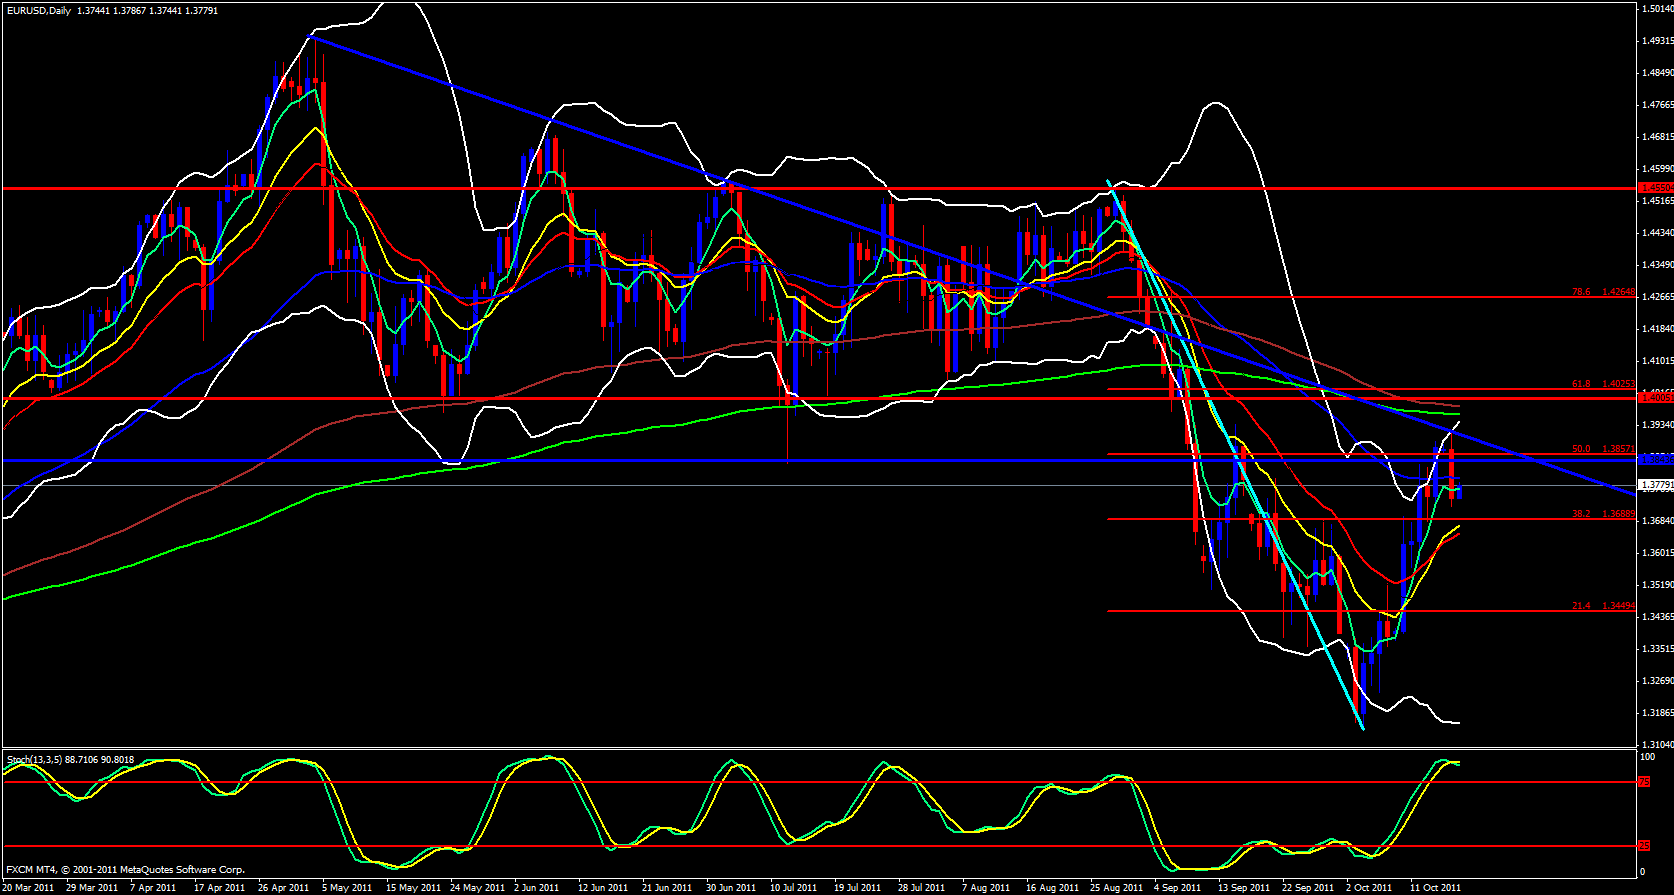Click the 20 Mar 2011 date label
Image resolution: width=1674 pixels, height=895 pixels.
29,888
